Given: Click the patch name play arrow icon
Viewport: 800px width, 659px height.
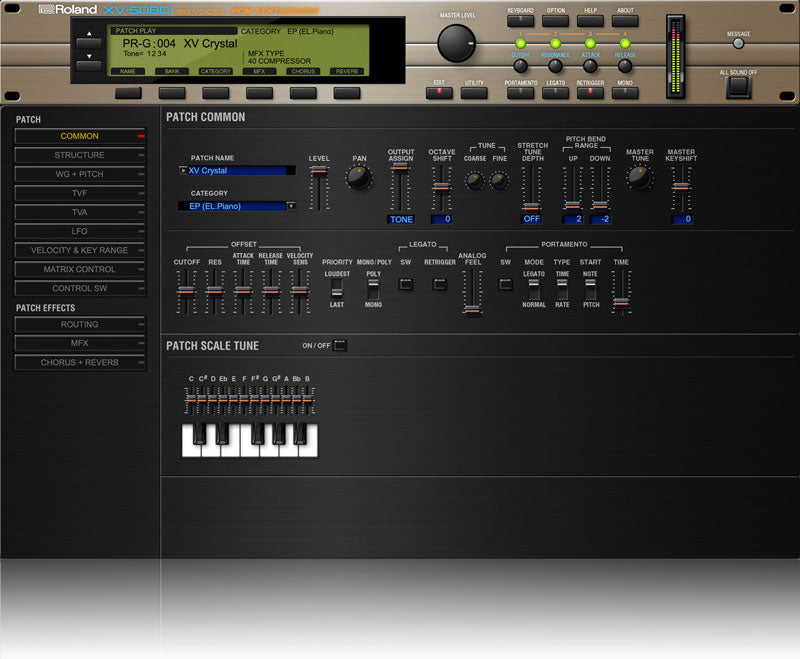Looking at the screenshot, I should click(183, 170).
